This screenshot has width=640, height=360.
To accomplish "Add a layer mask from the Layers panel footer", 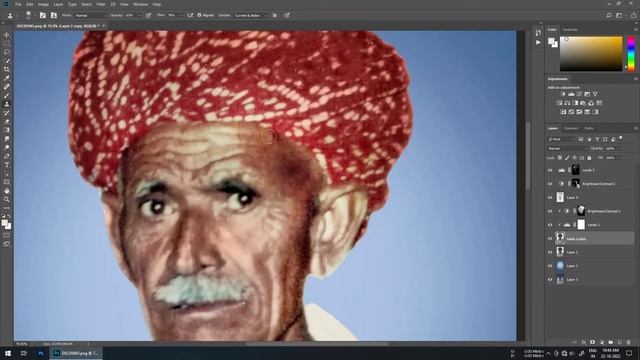I will click(593, 342).
